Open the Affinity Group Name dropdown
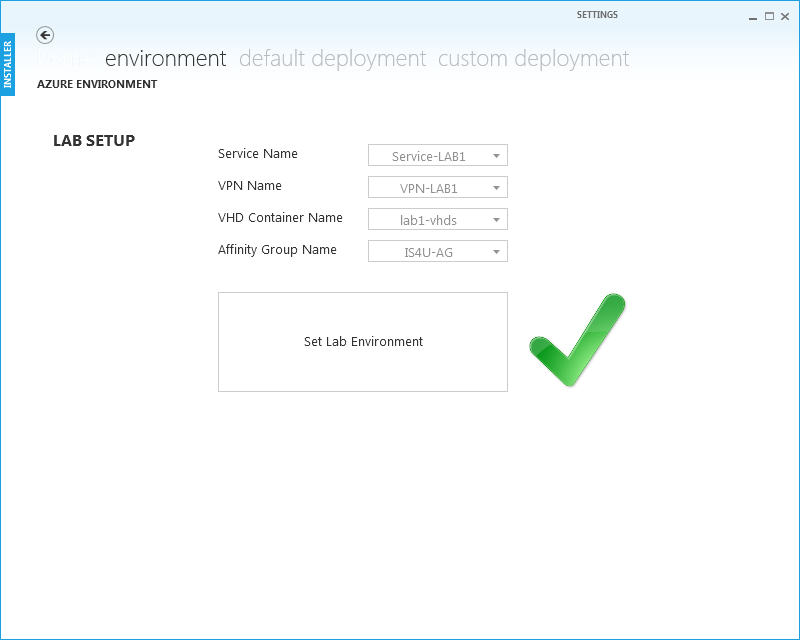Screen dimensions: 800x640 click(438, 251)
